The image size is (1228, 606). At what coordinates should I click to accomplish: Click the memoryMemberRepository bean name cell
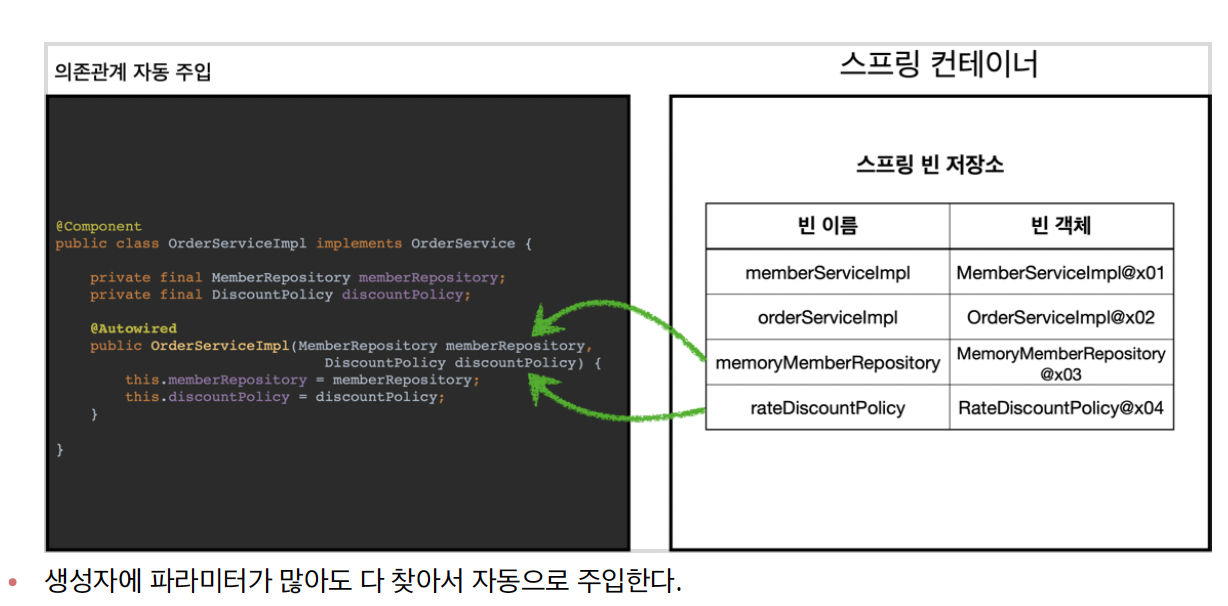pyautogui.click(x=828, y=363)
